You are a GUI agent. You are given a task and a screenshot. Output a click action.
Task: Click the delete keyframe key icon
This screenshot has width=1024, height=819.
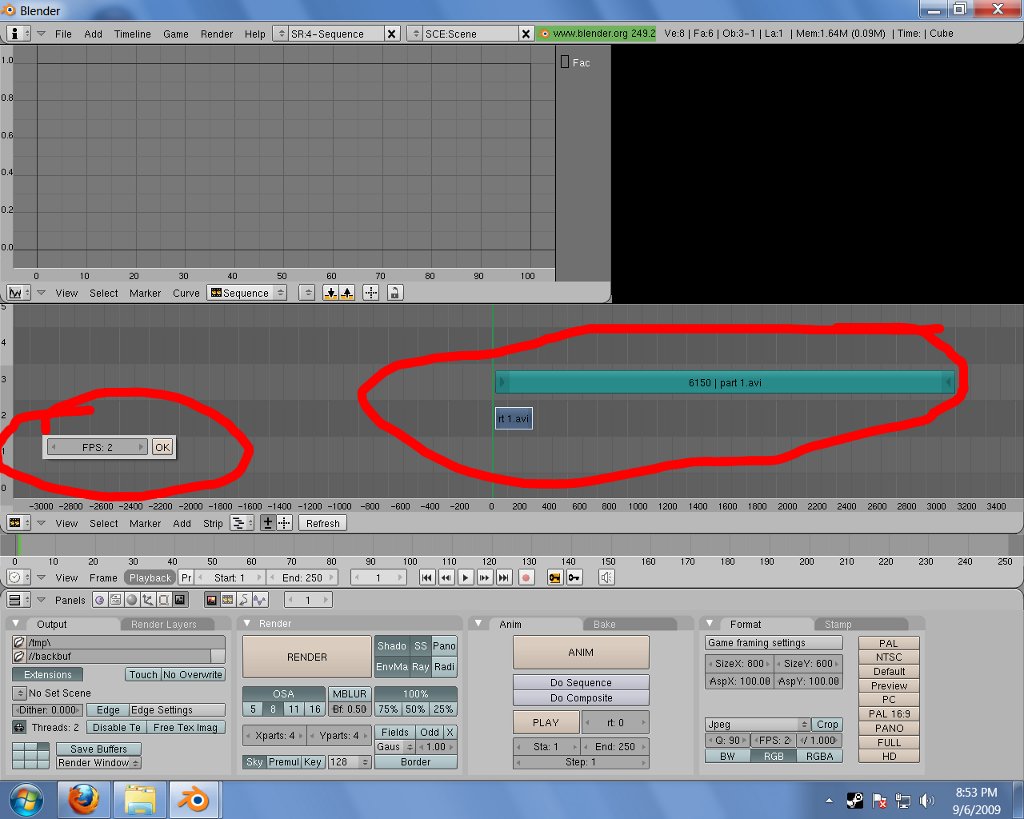tap(574, 577)
